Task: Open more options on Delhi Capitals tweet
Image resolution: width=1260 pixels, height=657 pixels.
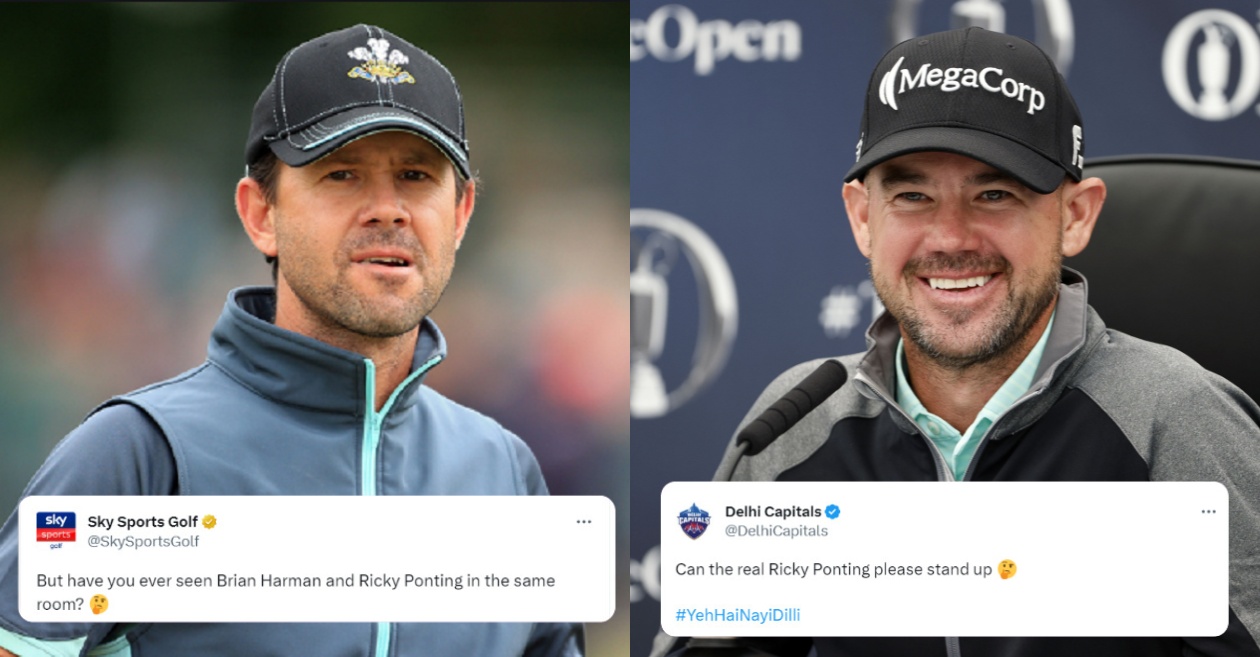Action: (1208, 512)
